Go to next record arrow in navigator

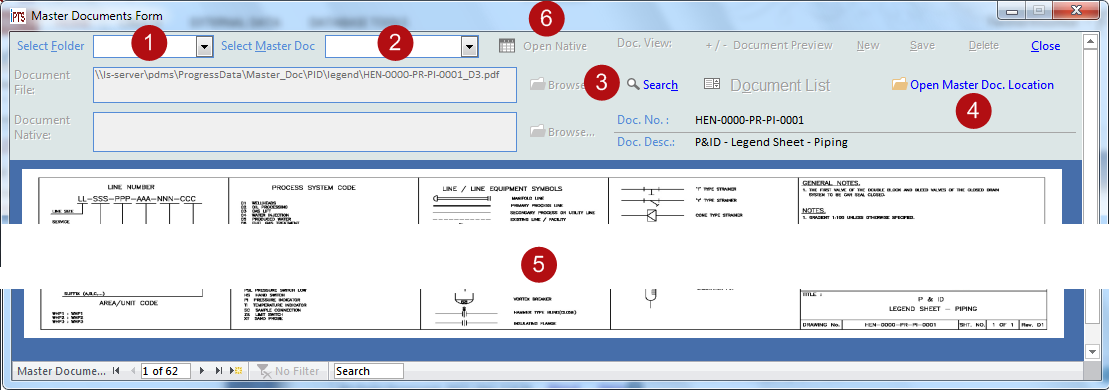202,371
